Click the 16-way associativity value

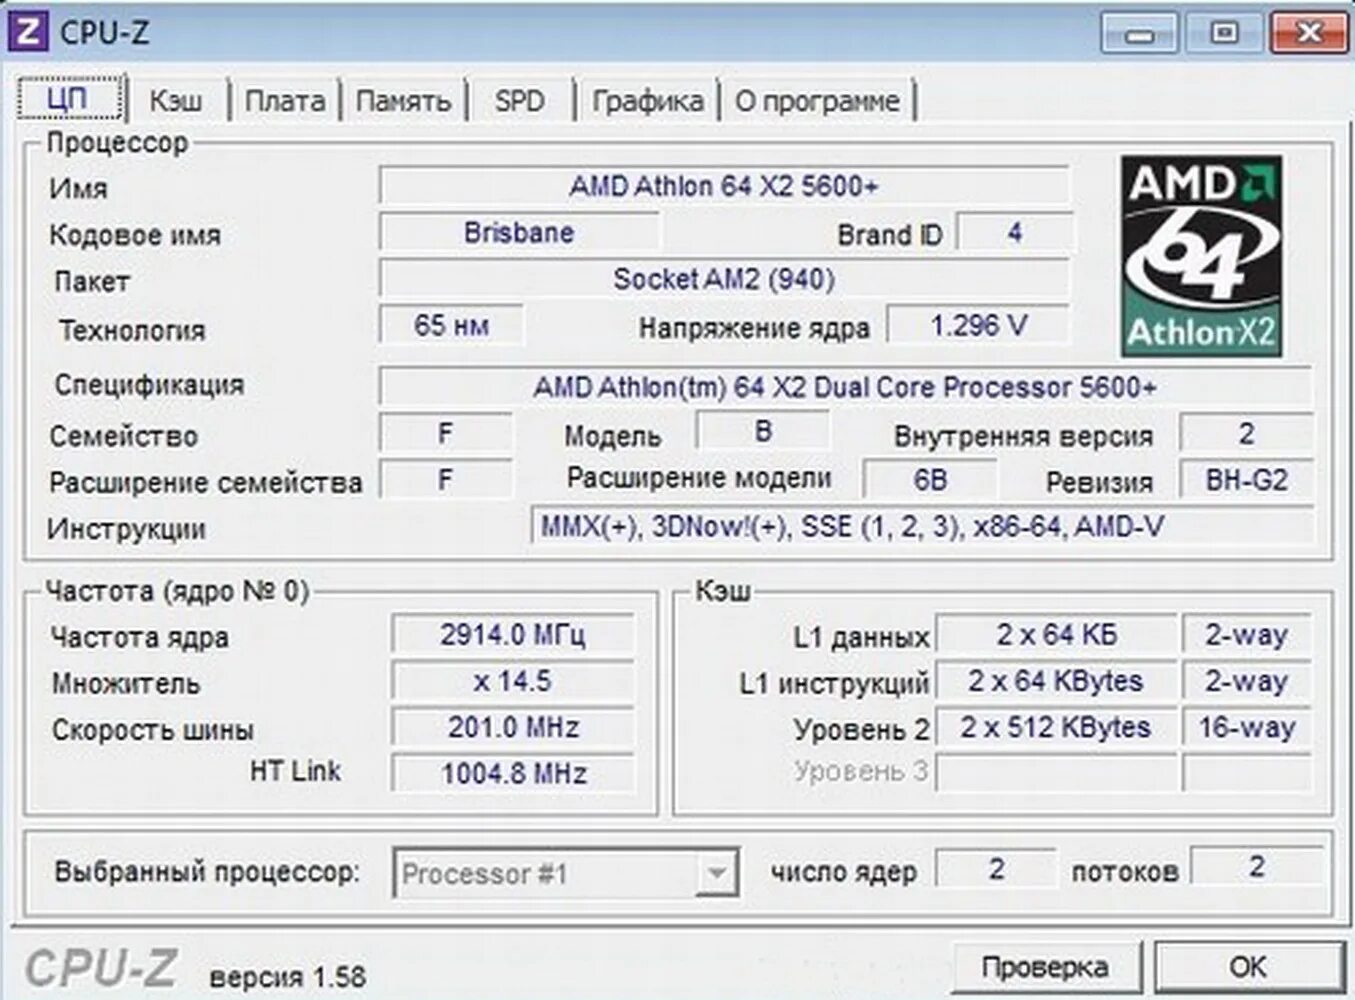point(1247,727)
